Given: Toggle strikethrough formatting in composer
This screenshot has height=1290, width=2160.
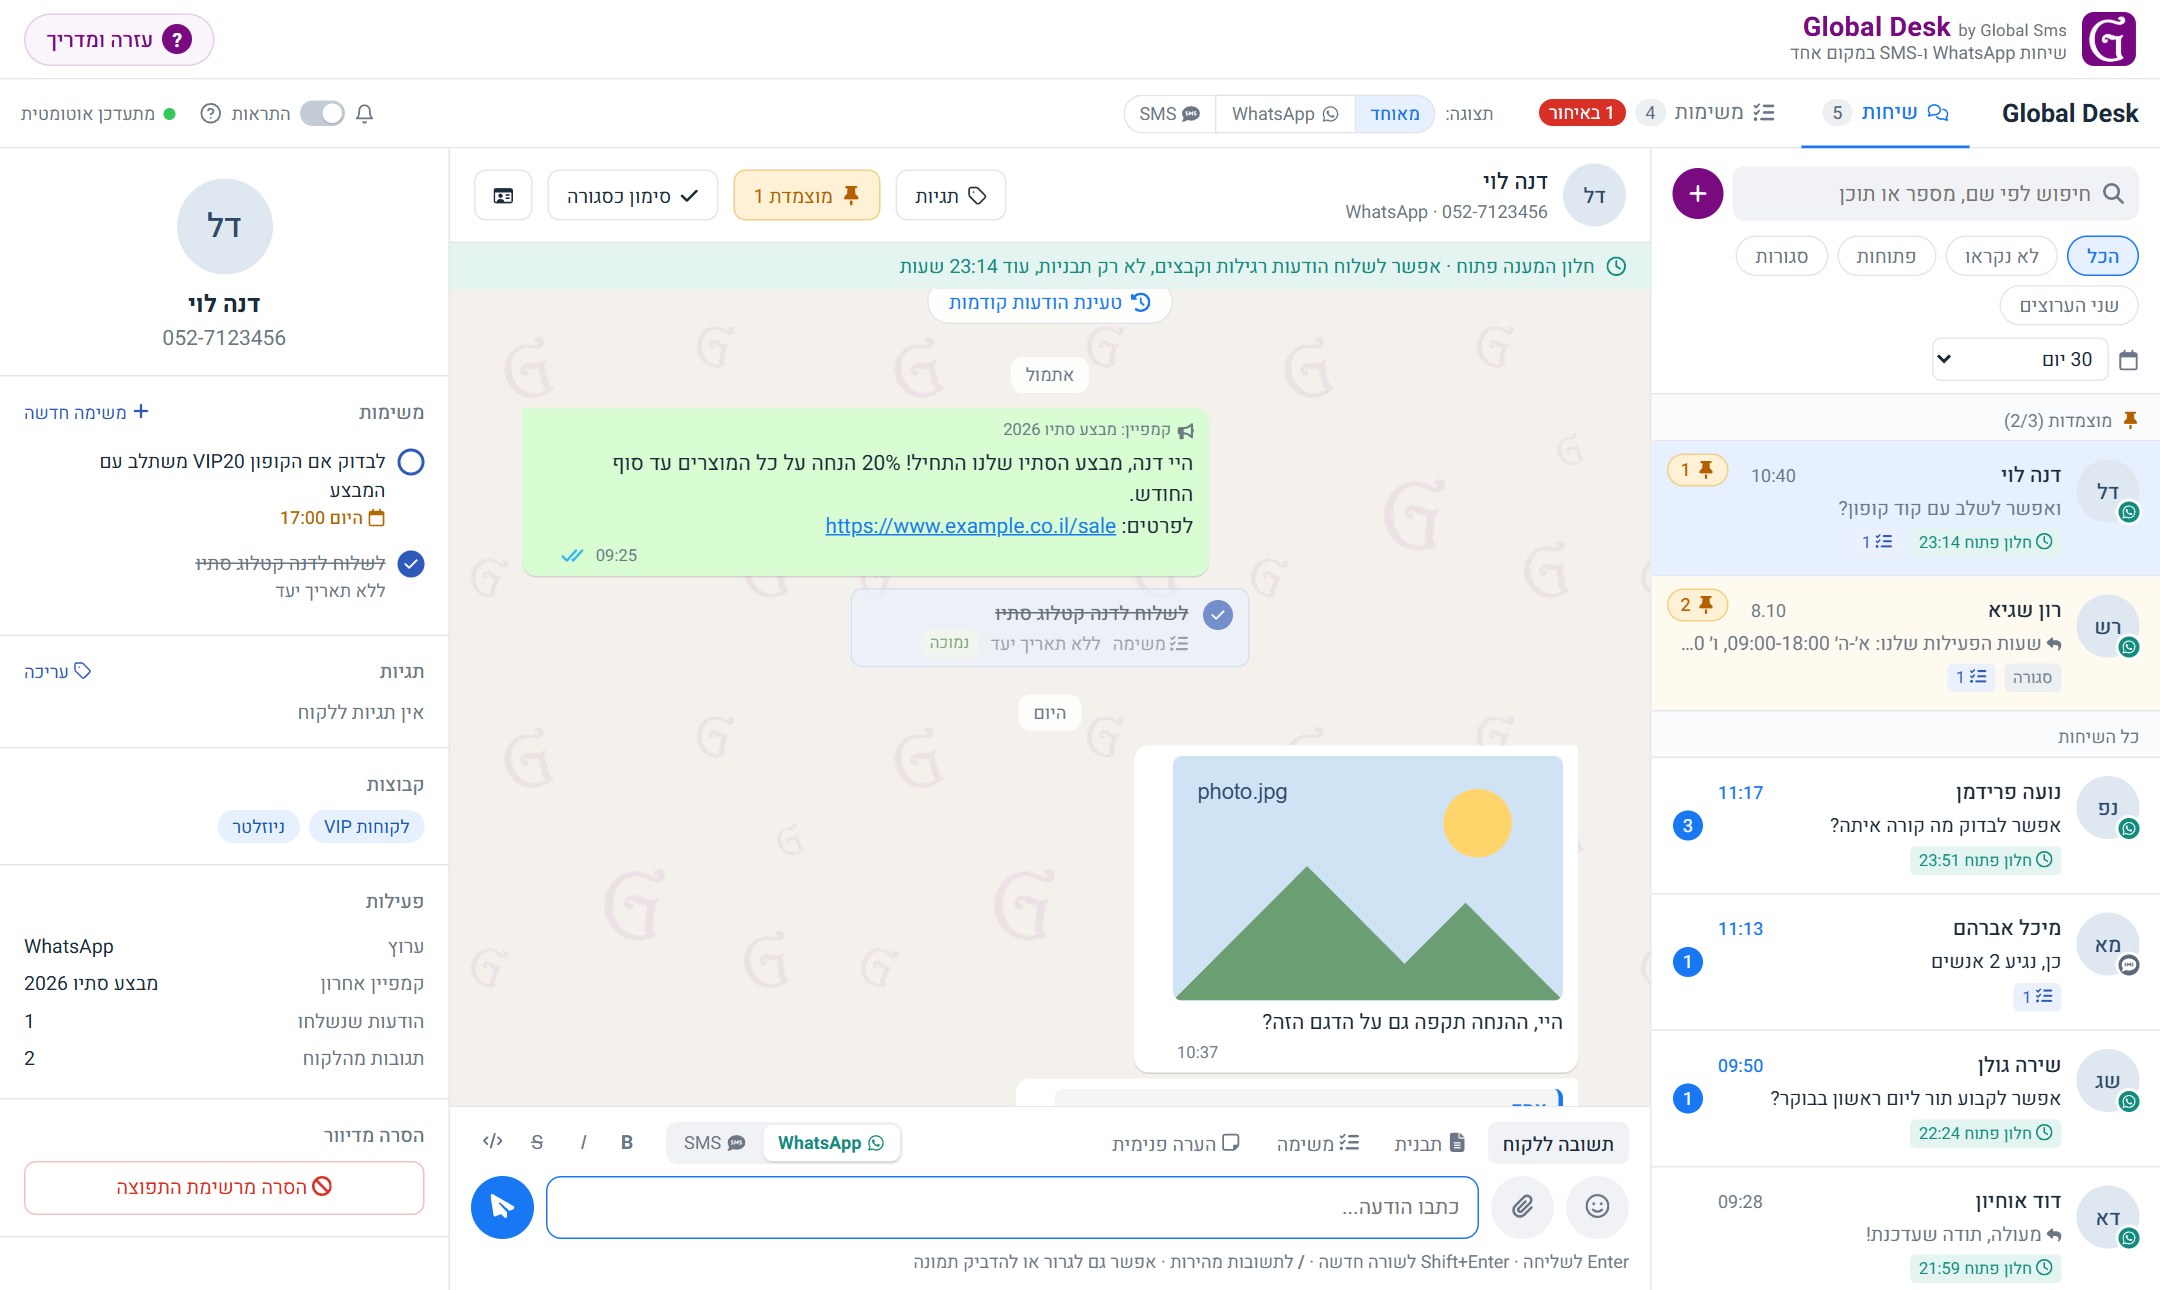Looking at the screenshot, I should 537,1142.
